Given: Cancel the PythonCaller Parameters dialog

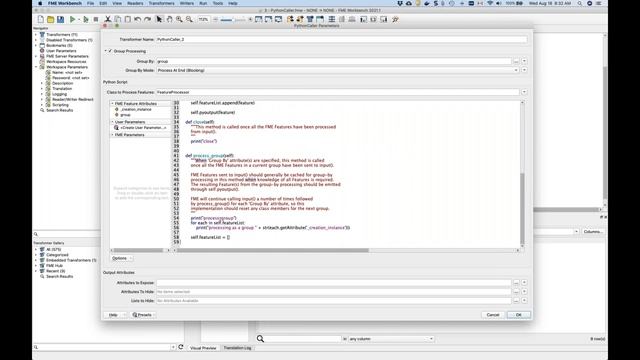Looking at the screenshot, I should 493,315.
